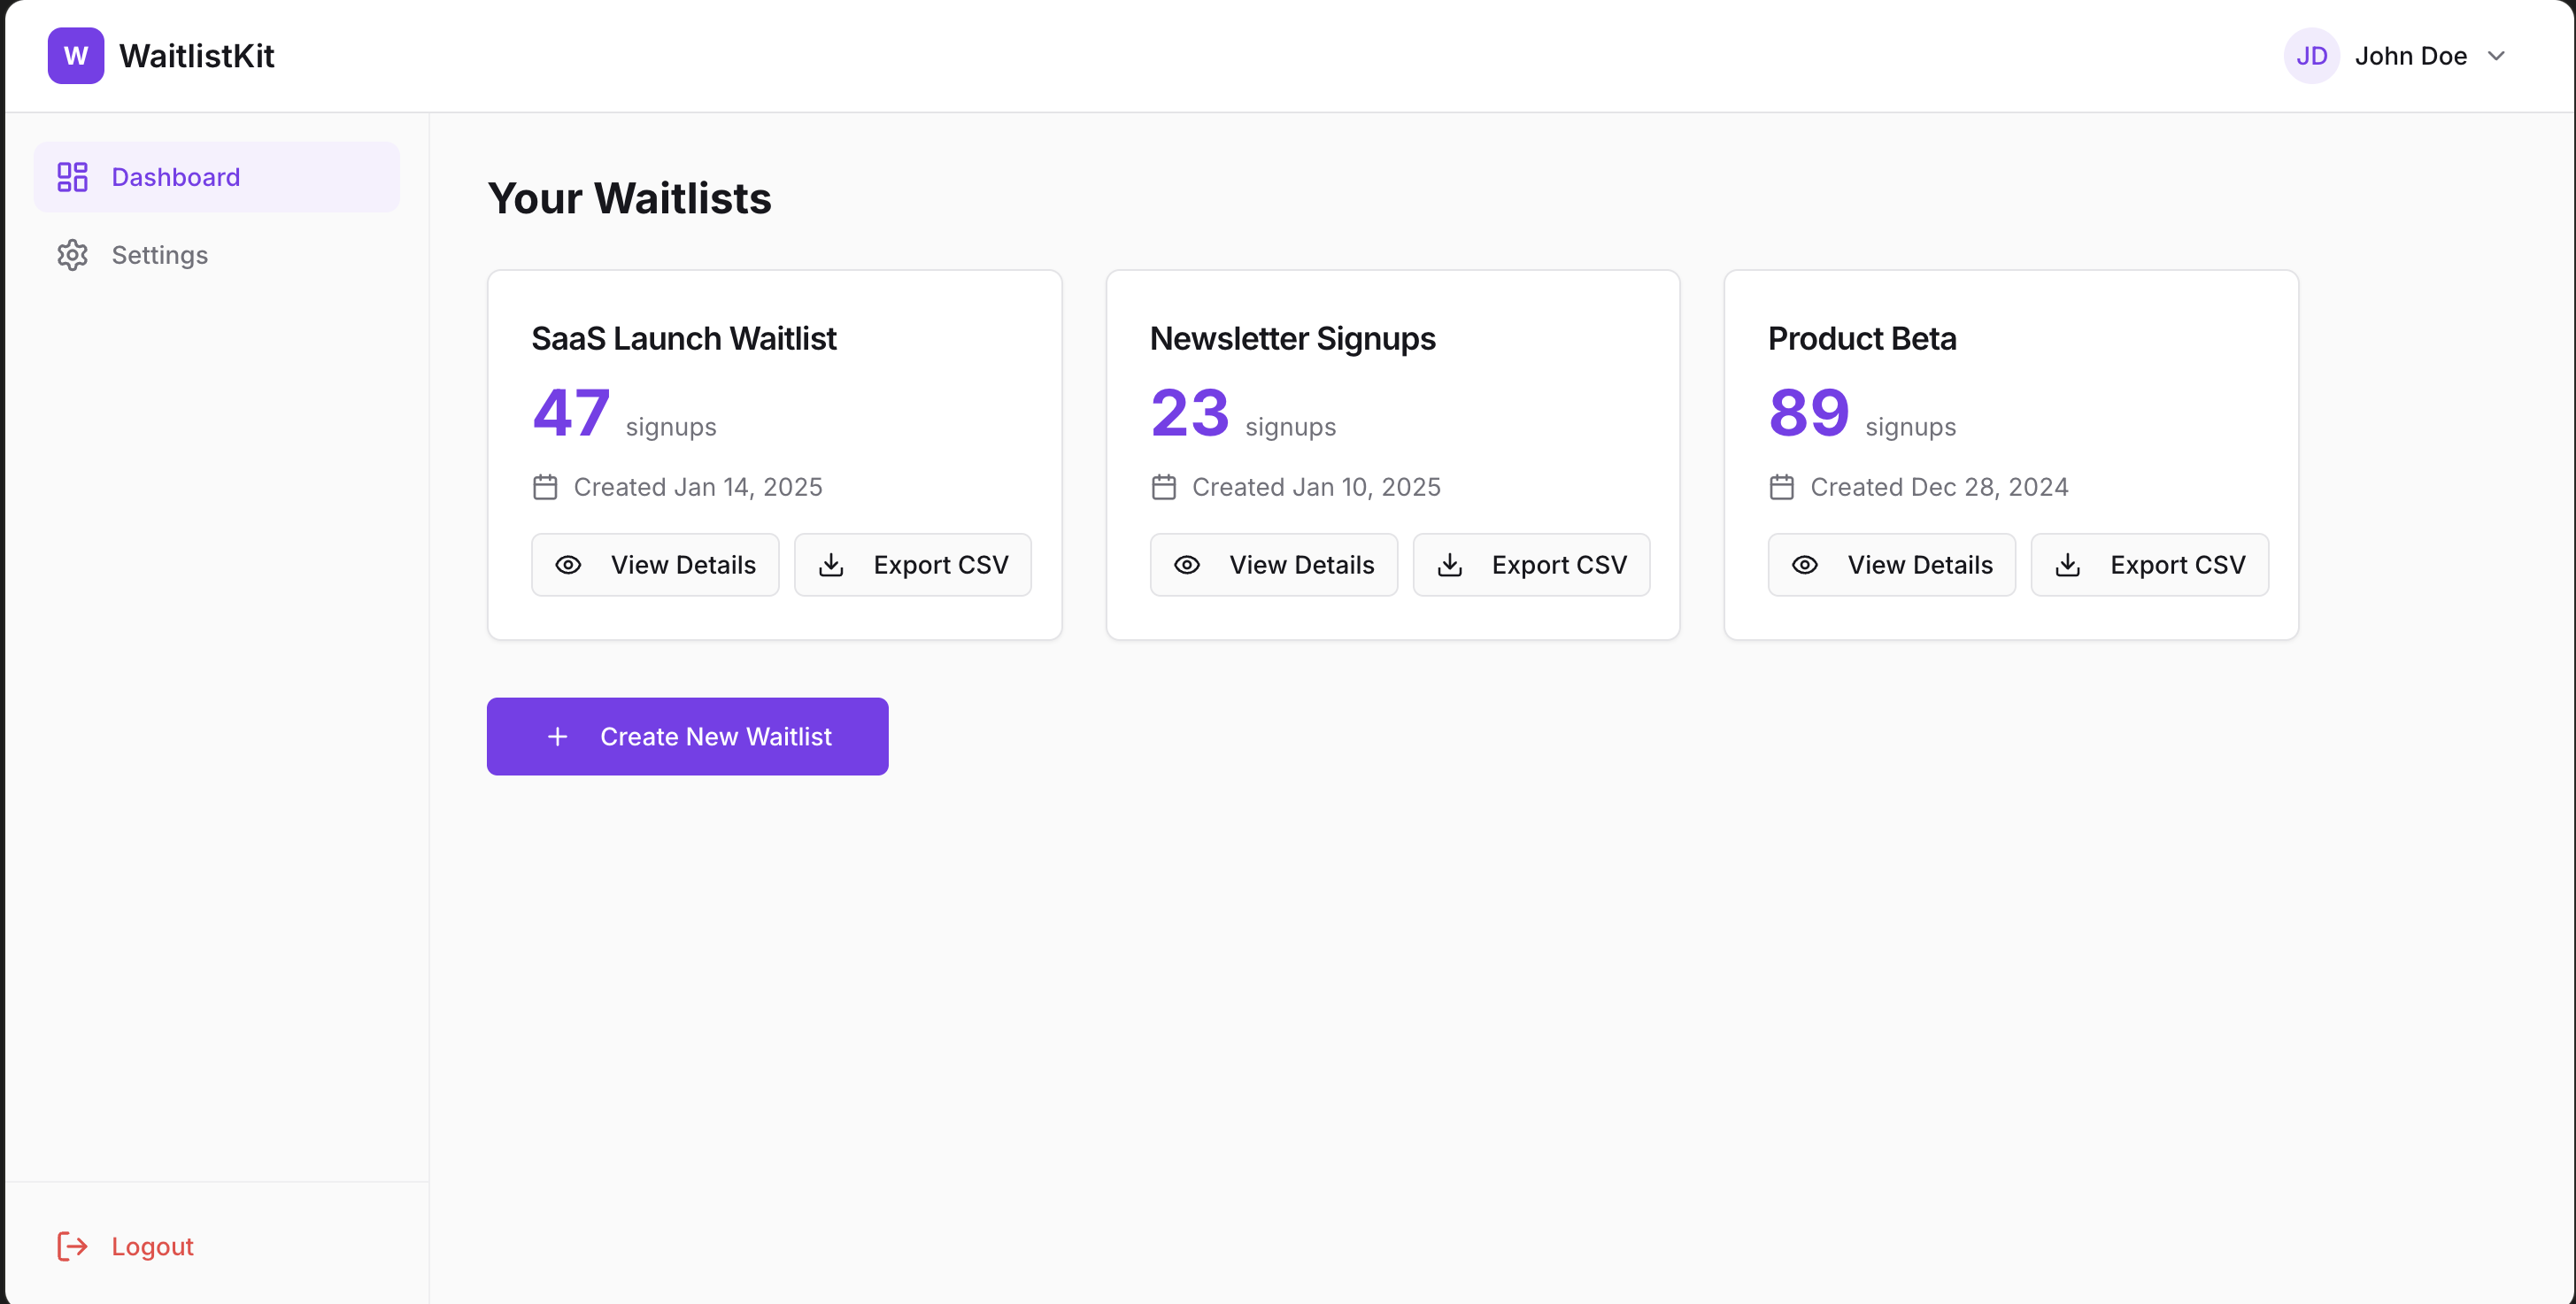Export CSV for Newsletter Signups
This screenshot has height=1304, width=2576.
pos(1531,565)
